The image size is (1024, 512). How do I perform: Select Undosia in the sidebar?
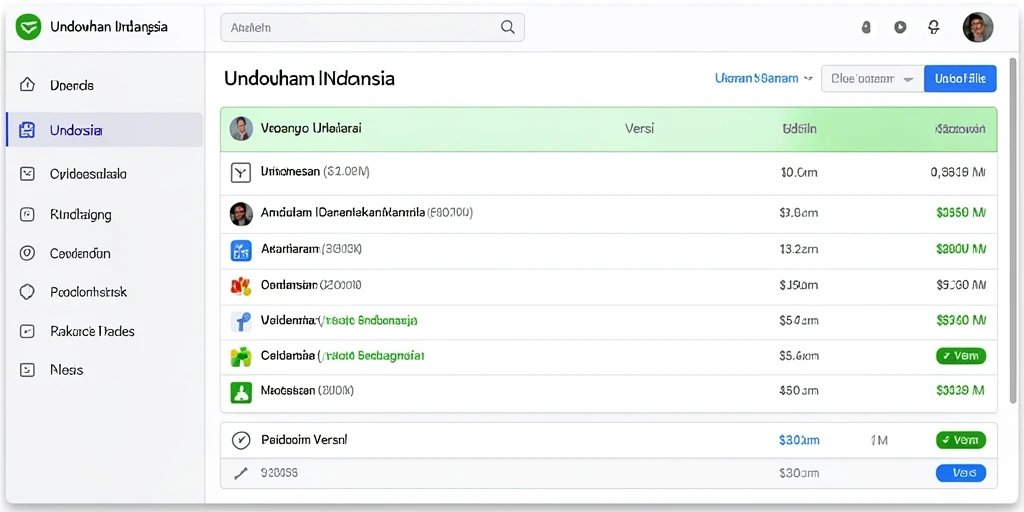coord(104,130)
